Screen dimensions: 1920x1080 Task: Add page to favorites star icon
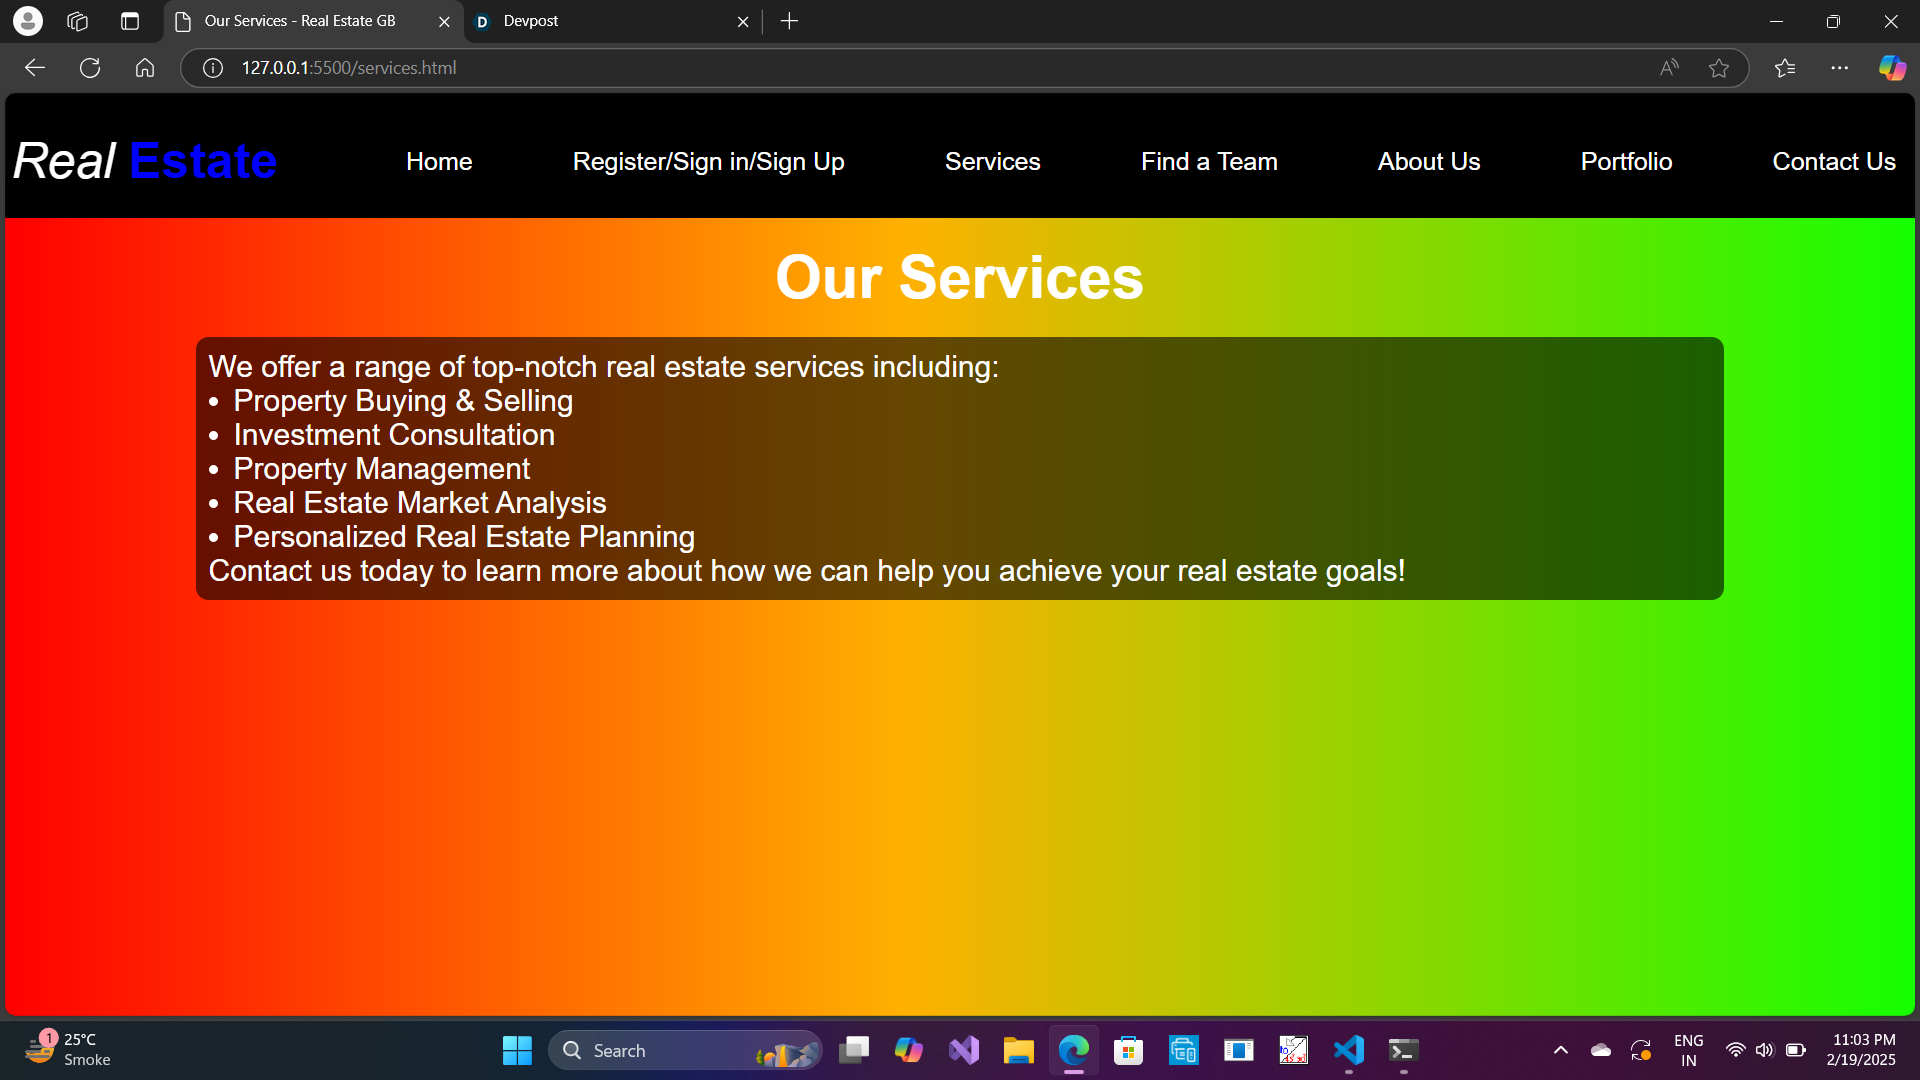pos(1719,68)
